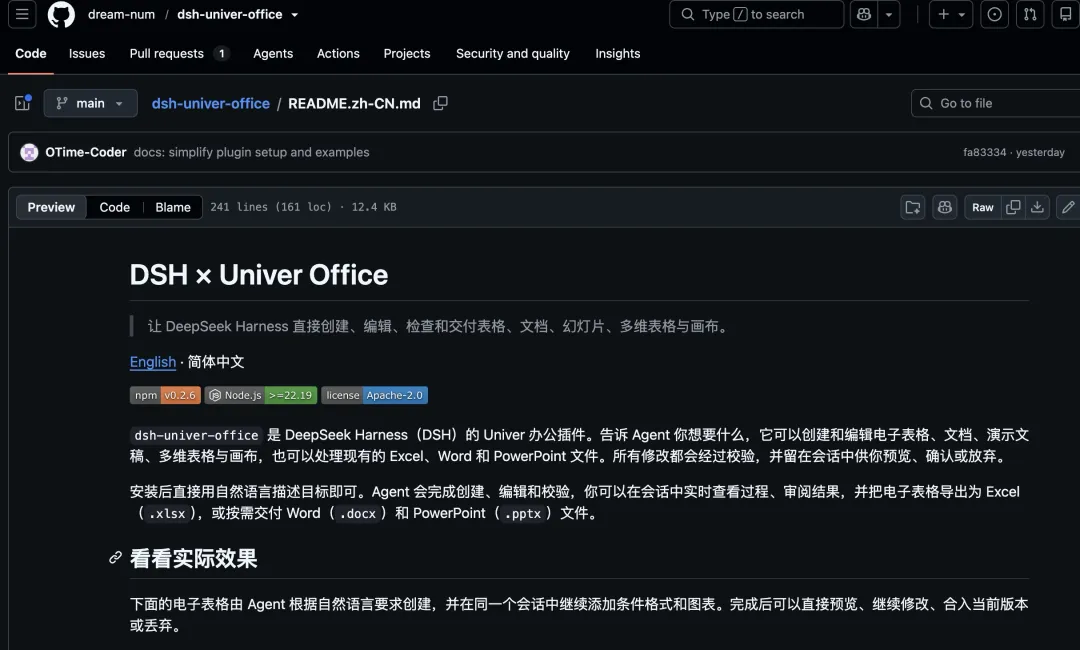This screenshot has width=1080, height=650.
Task: Edit this file with pencil icon
Action: pyautogui.click(x=1068, y=207)
